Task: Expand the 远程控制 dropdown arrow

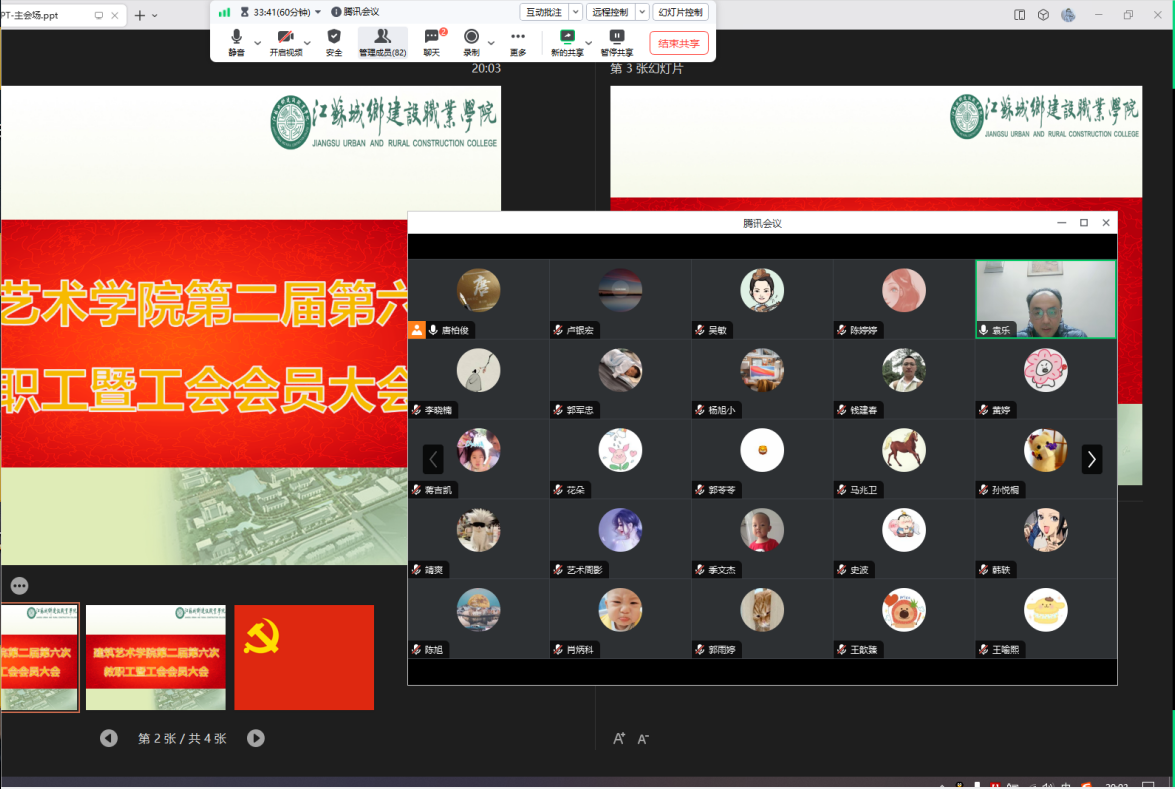Action: pos(642,12)
